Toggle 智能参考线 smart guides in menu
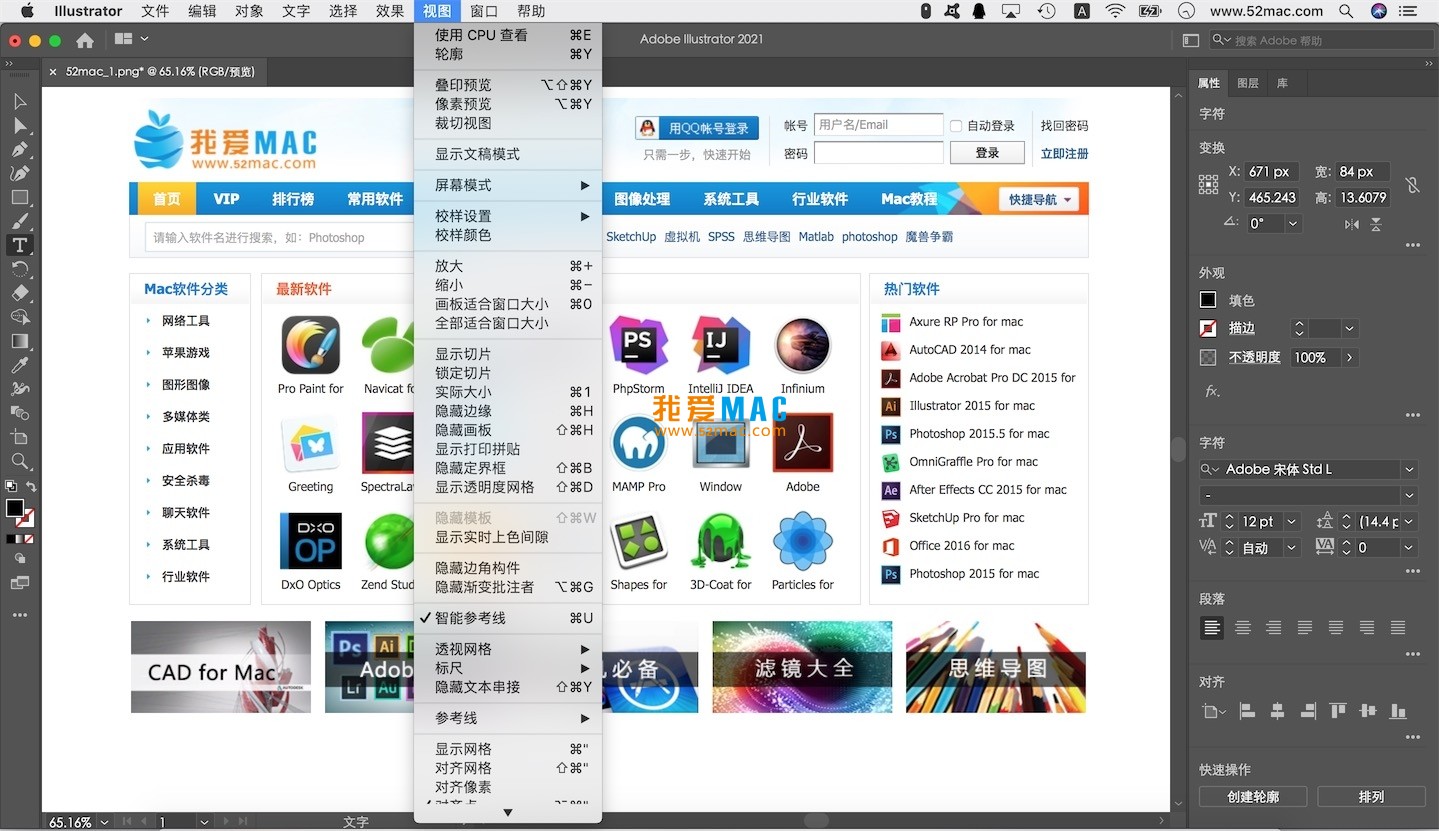 [x=508, y=618]
